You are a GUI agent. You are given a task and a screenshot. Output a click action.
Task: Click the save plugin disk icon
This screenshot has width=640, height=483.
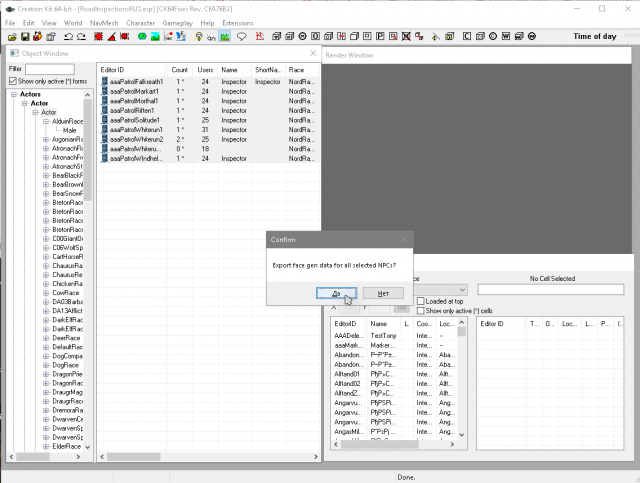(26, 37)
